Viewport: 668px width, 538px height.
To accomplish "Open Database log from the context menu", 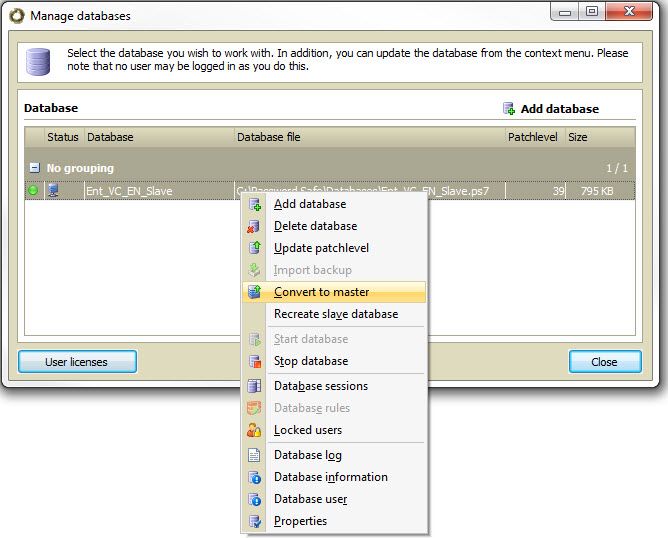I will 334,455.
